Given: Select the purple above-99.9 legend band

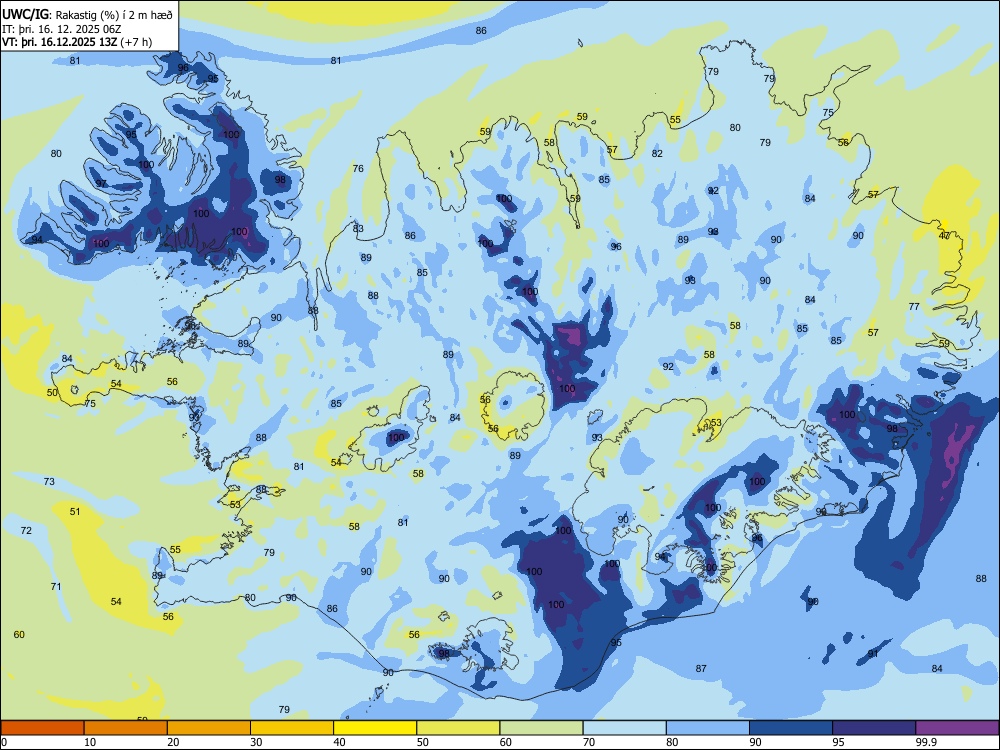Looking at the screenshot, I should (957, 728).
